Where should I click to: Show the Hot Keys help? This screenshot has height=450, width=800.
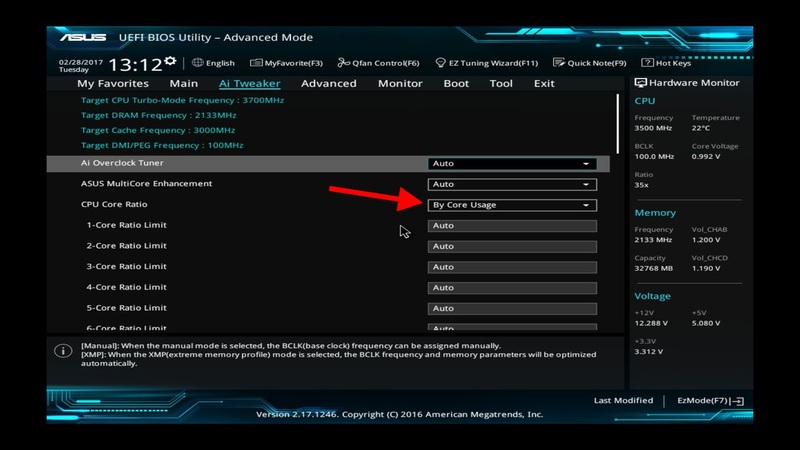point(666,63)
